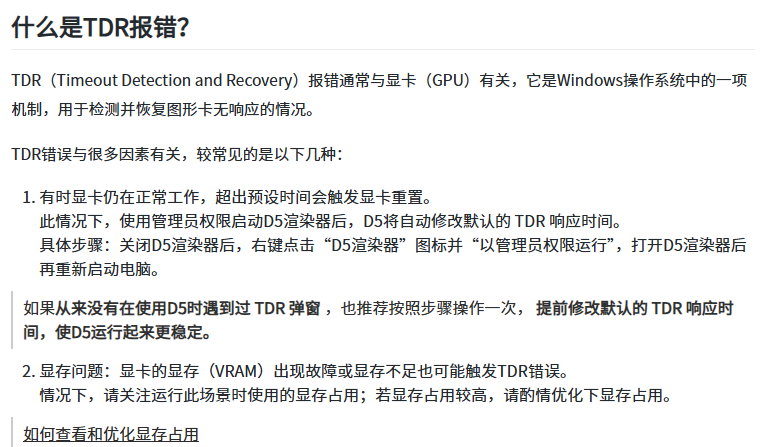Click the line 机制，用于检测并恢复图形卡无响应的情况

pos(163,109)
